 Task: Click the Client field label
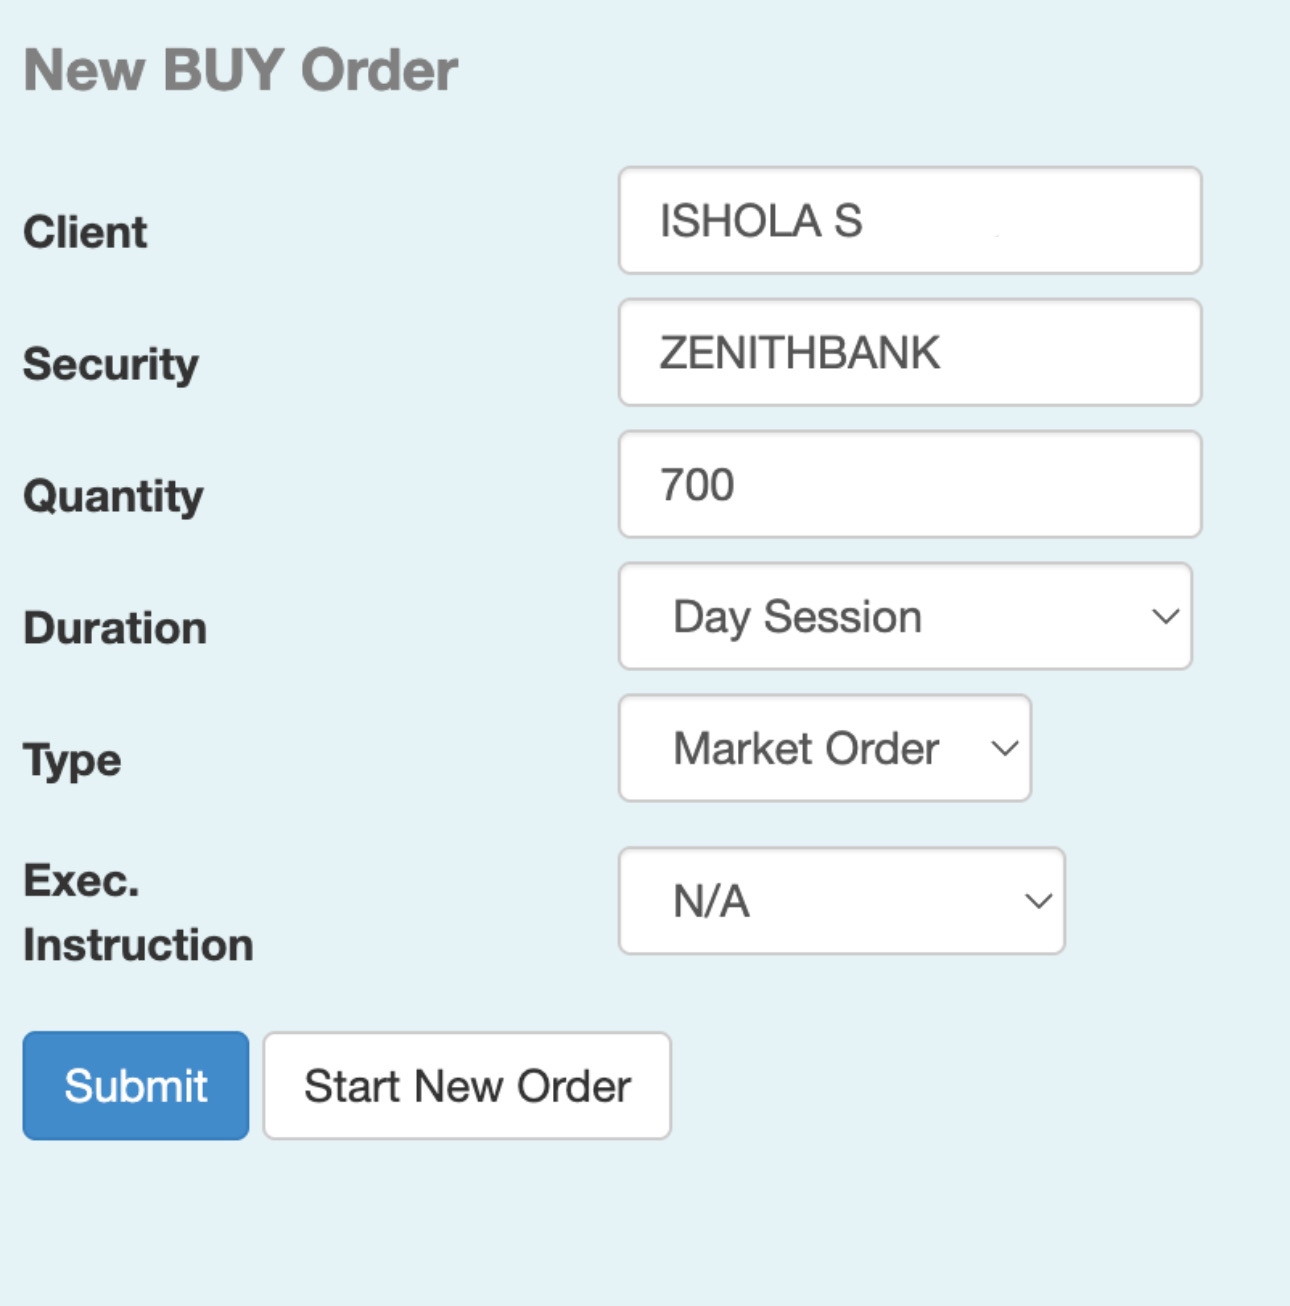85,232
